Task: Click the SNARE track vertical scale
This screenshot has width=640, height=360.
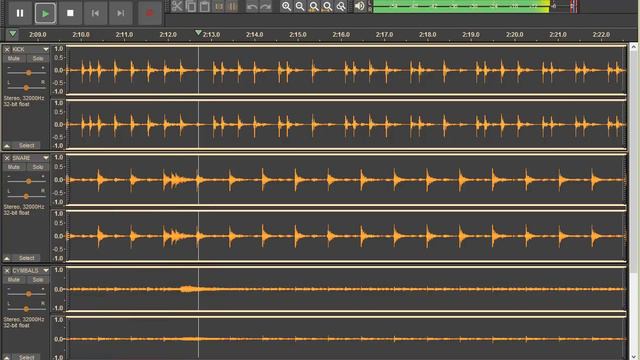Action: (58, 208)
